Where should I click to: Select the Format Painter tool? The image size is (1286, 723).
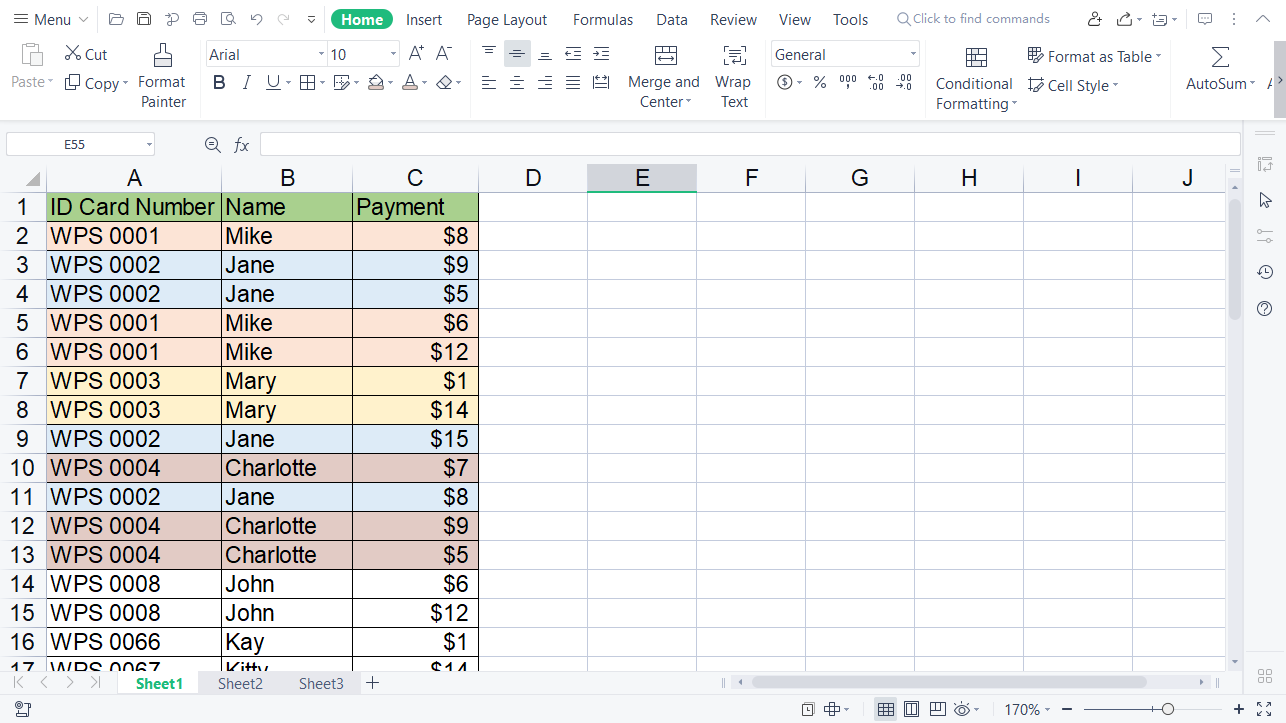click(162, 75)
